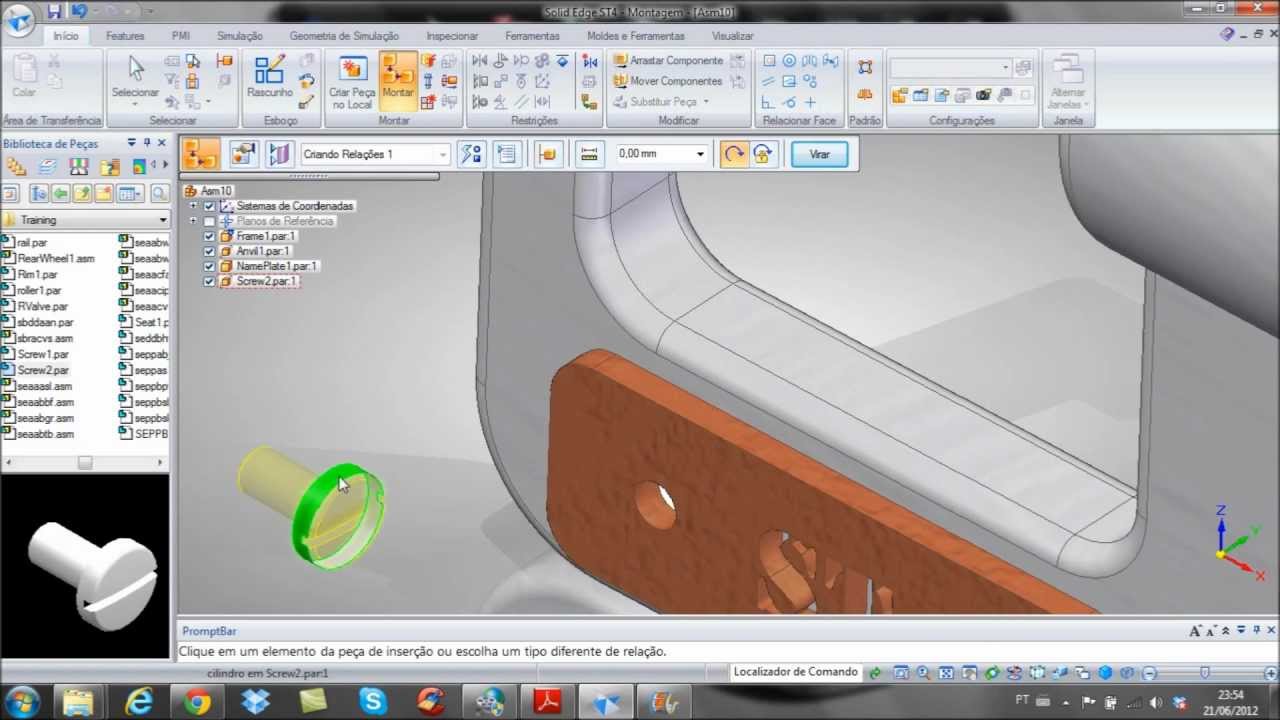Viewport: 1280px width, 720px height.
Task: Switch to the Simulação ribbon tab
Action: pos(240,36)
